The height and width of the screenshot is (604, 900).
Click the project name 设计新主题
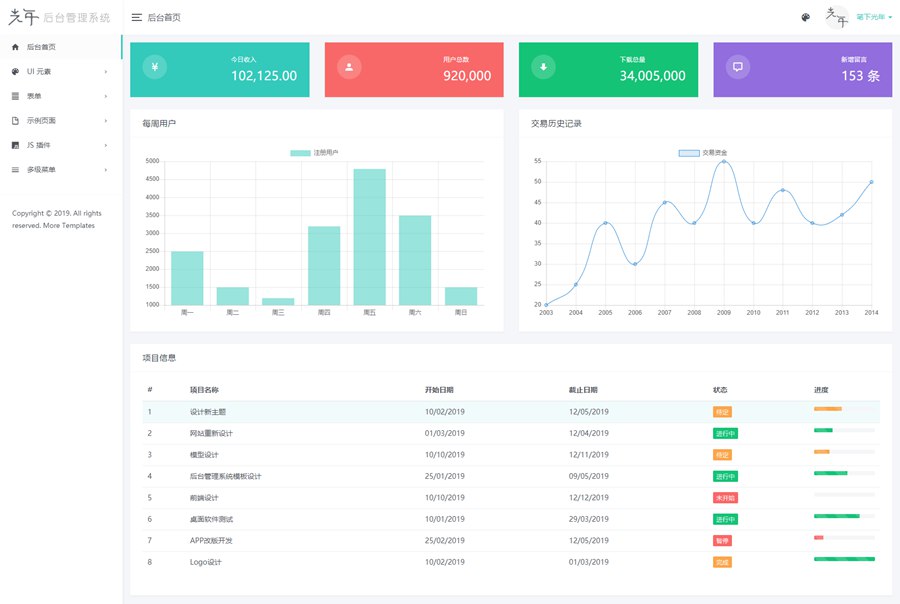(208, 412)
